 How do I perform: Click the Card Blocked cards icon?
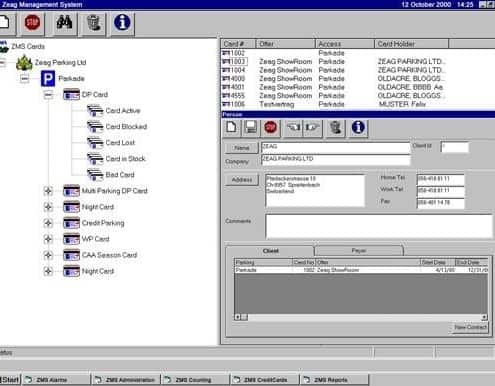point(95,127)
